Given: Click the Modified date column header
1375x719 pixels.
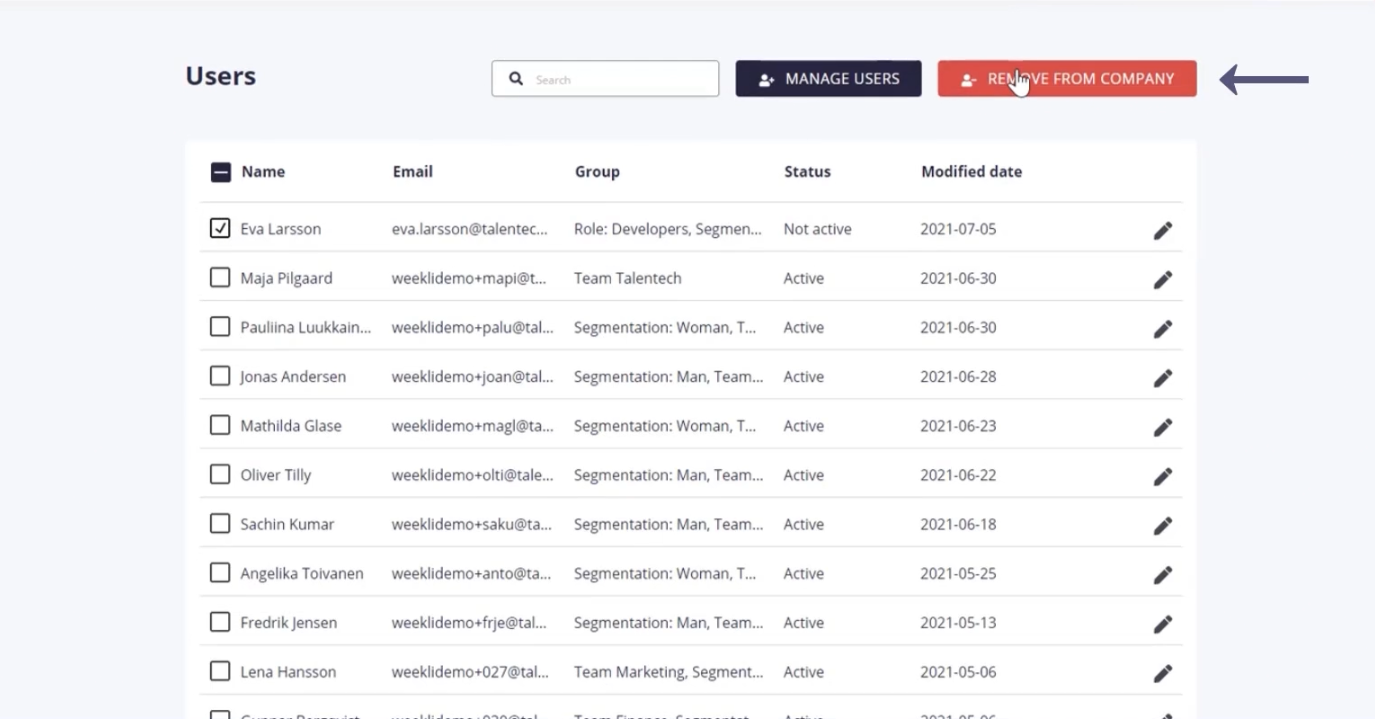Looking at the screenshot, I should coord(971,172).
